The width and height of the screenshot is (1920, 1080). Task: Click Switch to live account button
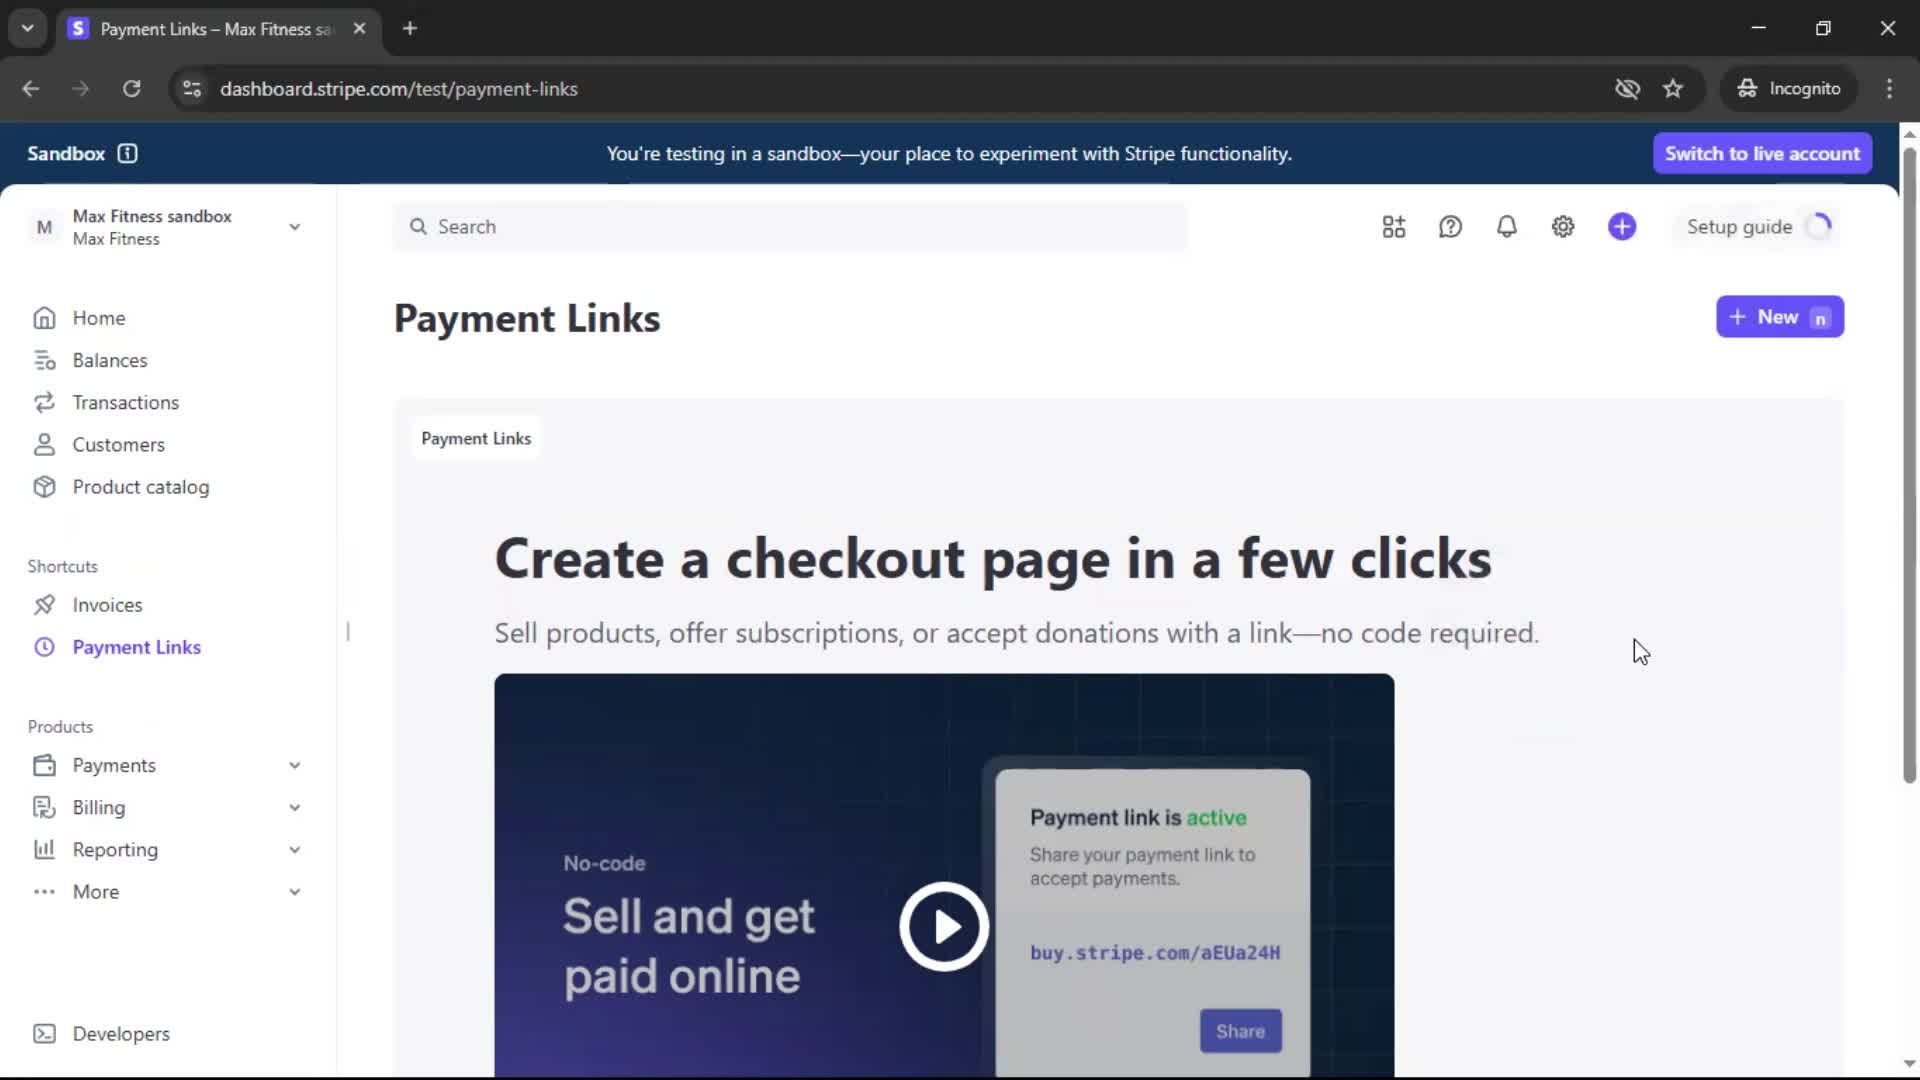1762,153
